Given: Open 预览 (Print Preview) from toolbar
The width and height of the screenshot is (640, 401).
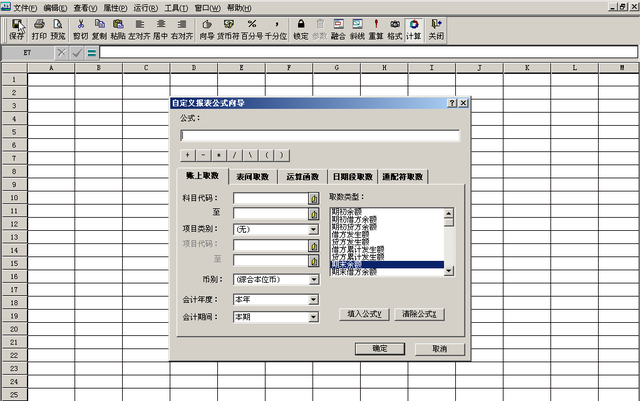Looking at the screenshot, I should point(58,29).
